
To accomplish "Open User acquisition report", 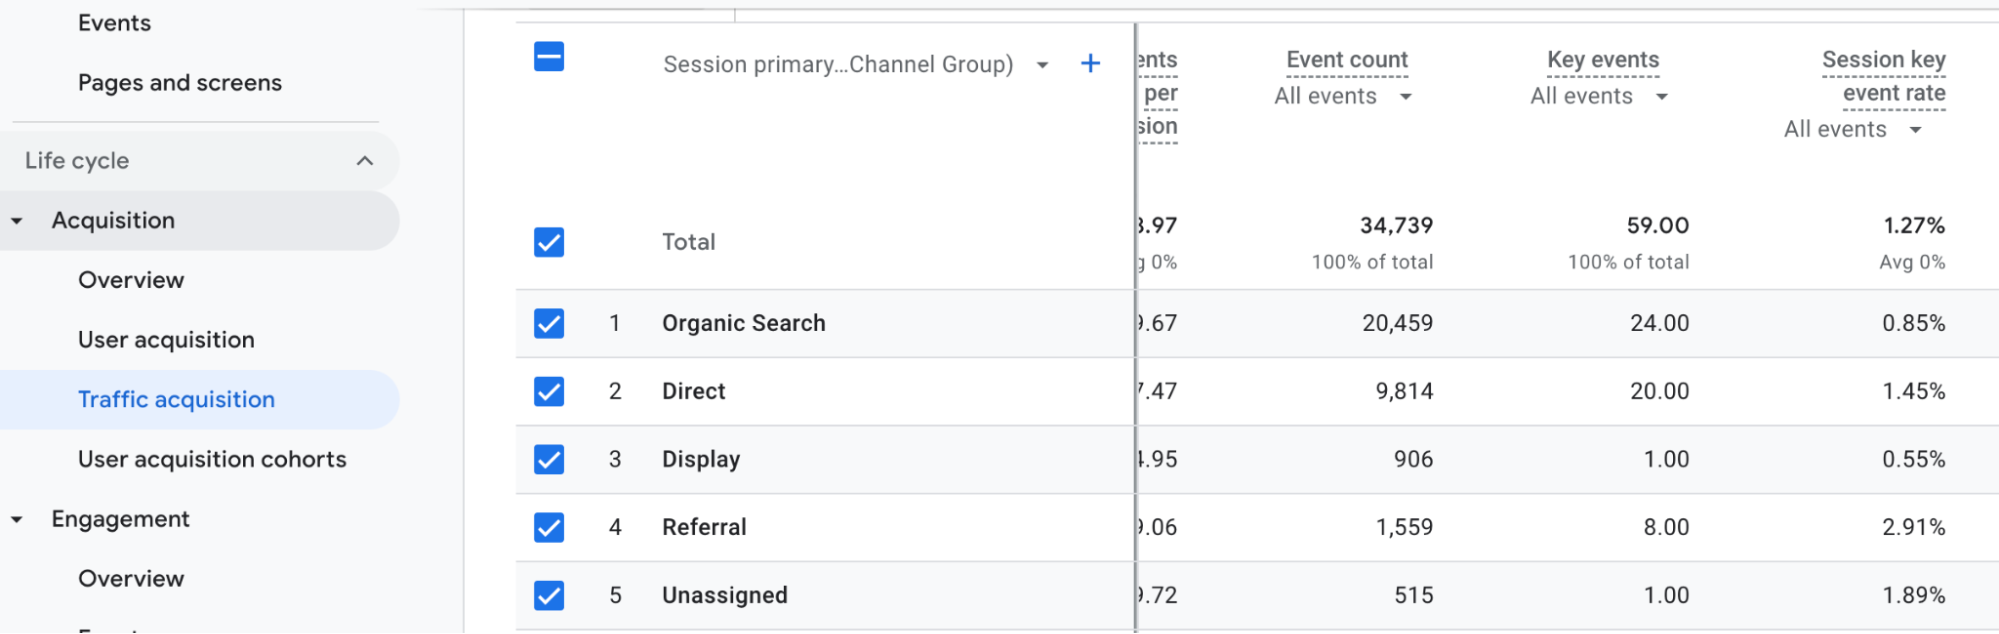I will pos(166,340).
